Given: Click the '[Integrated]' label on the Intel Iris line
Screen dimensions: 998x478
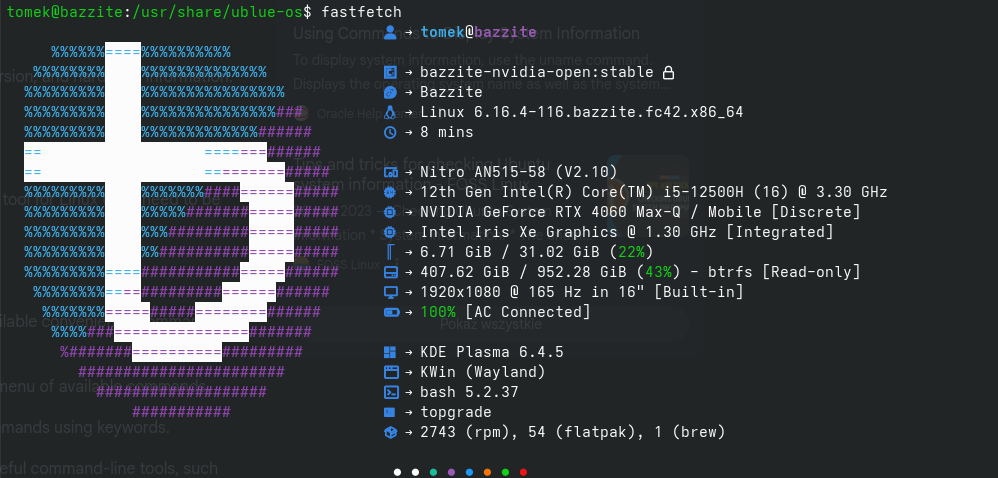Looking at the screenshot, I should click(779, 232).
